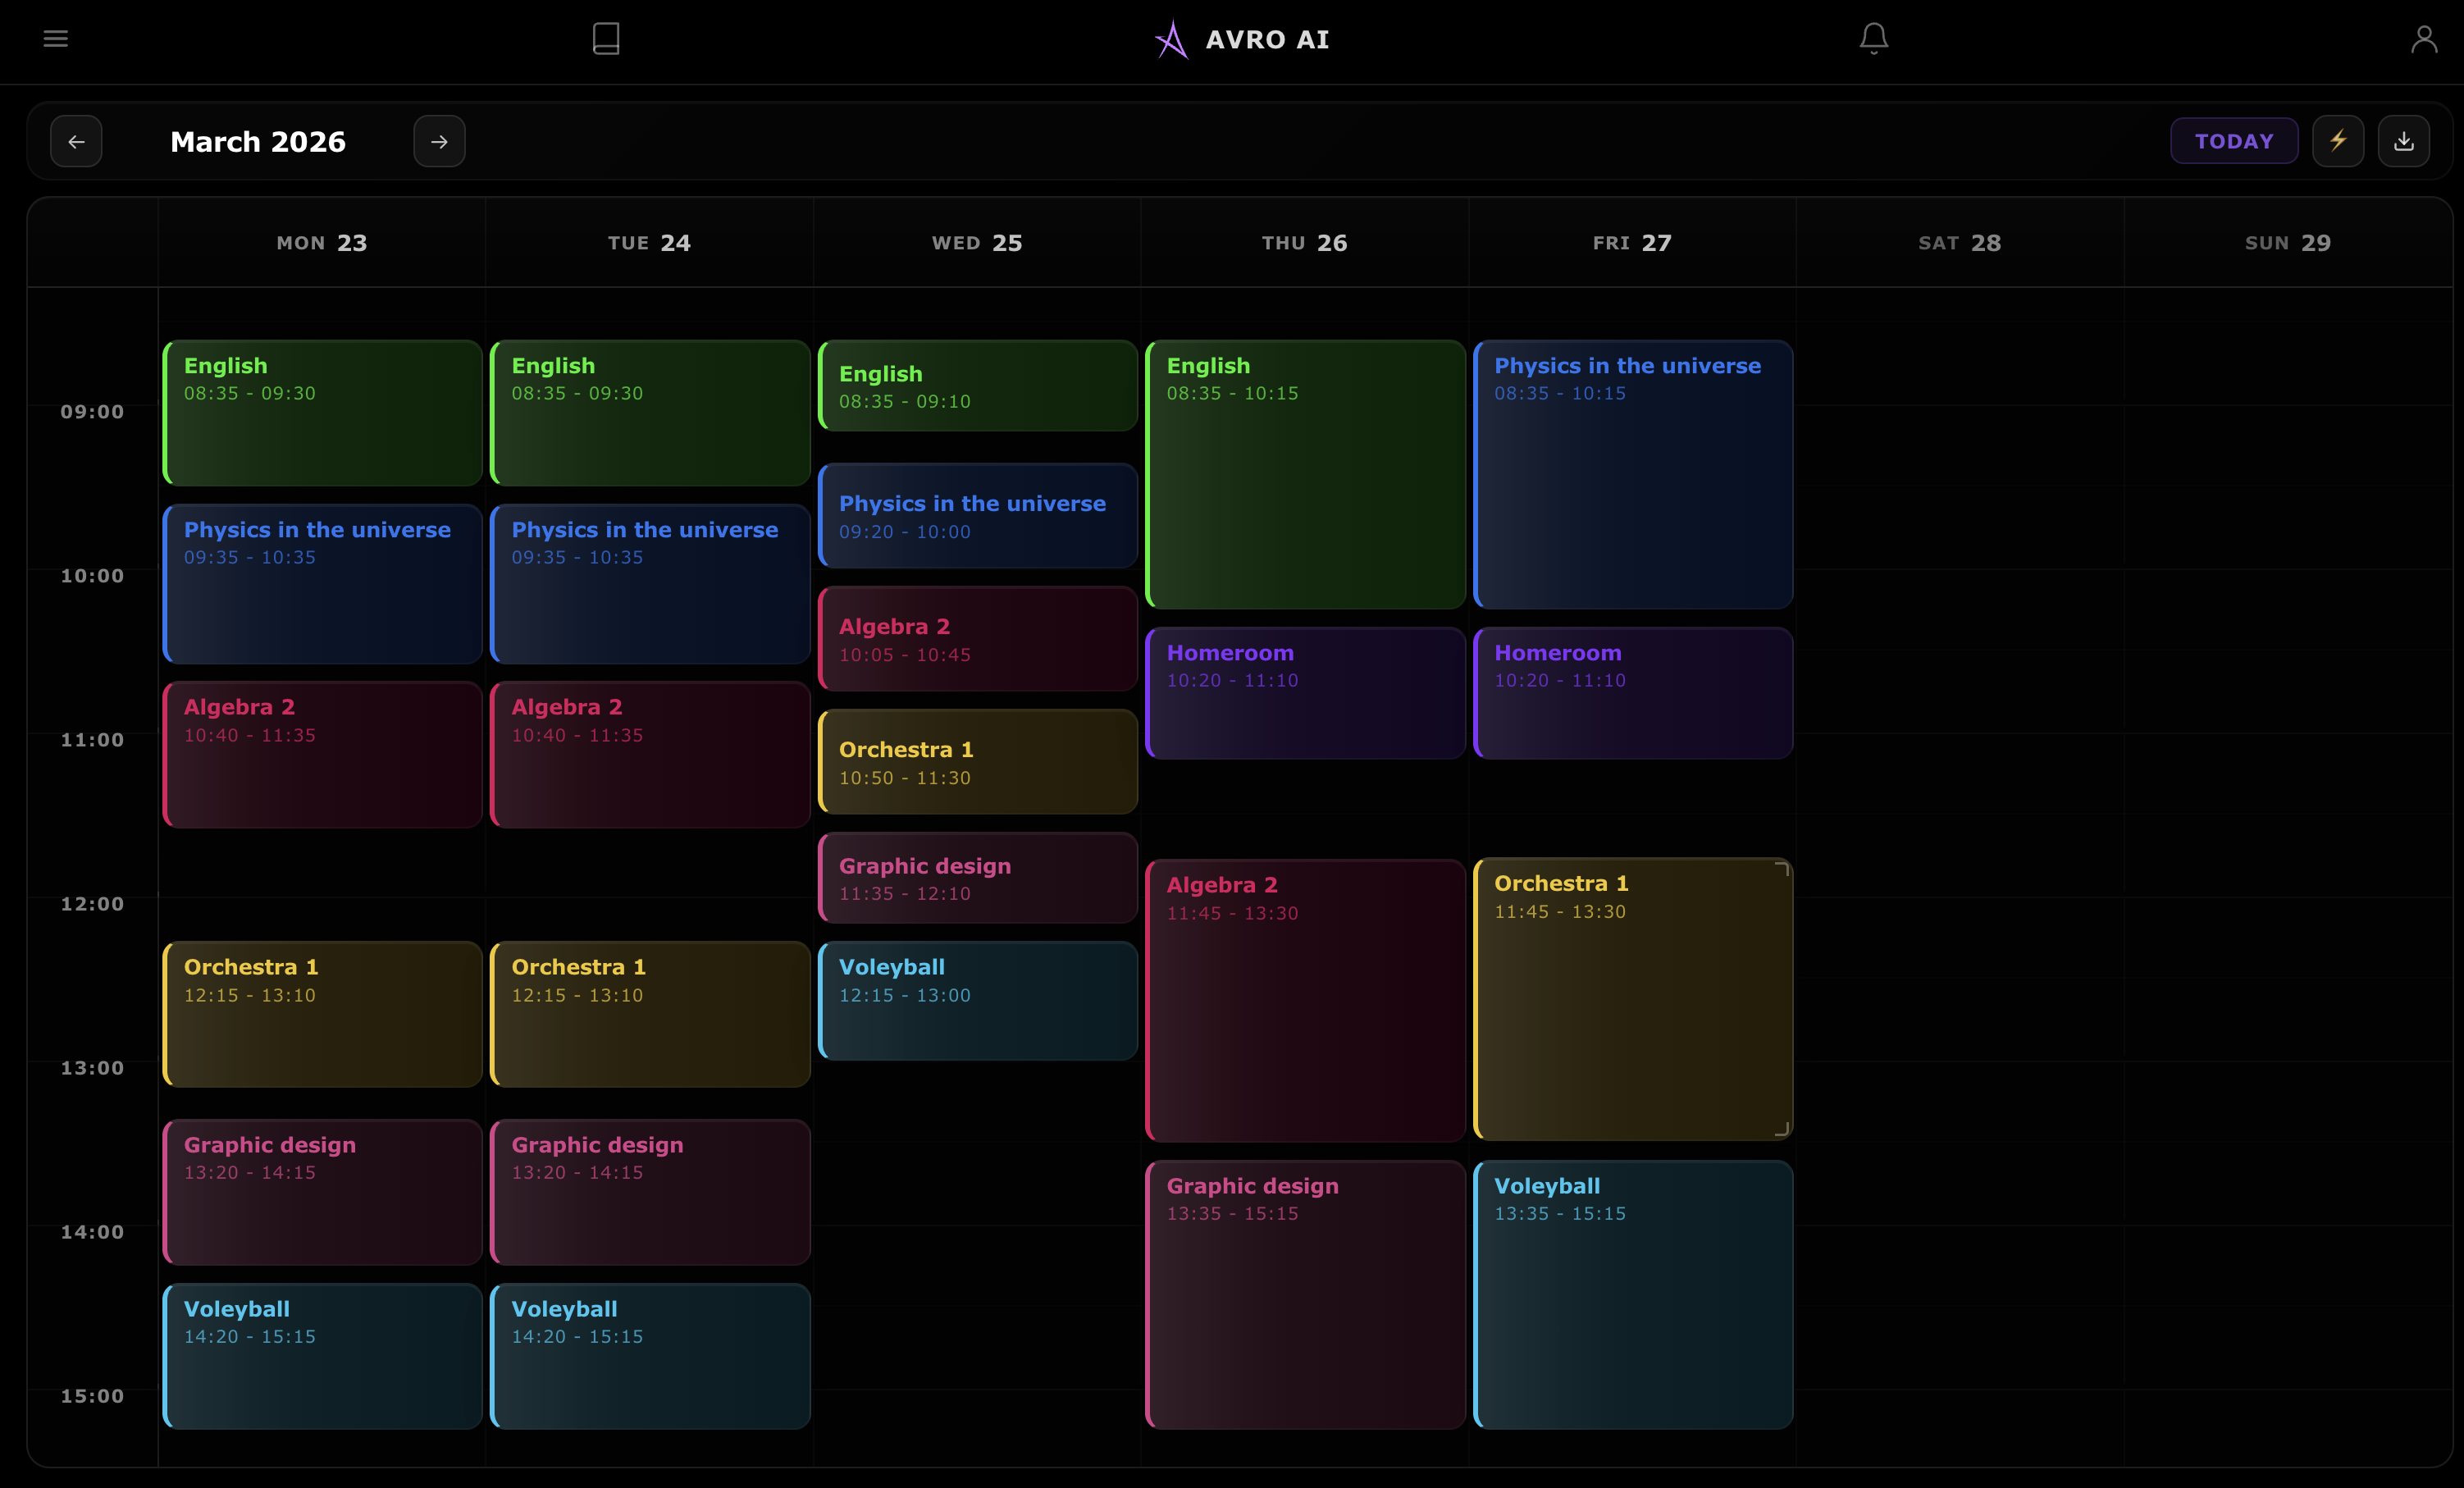
Task: Open Thursday's Algebra 2 event at 11:45
Action: (1305, 998)
